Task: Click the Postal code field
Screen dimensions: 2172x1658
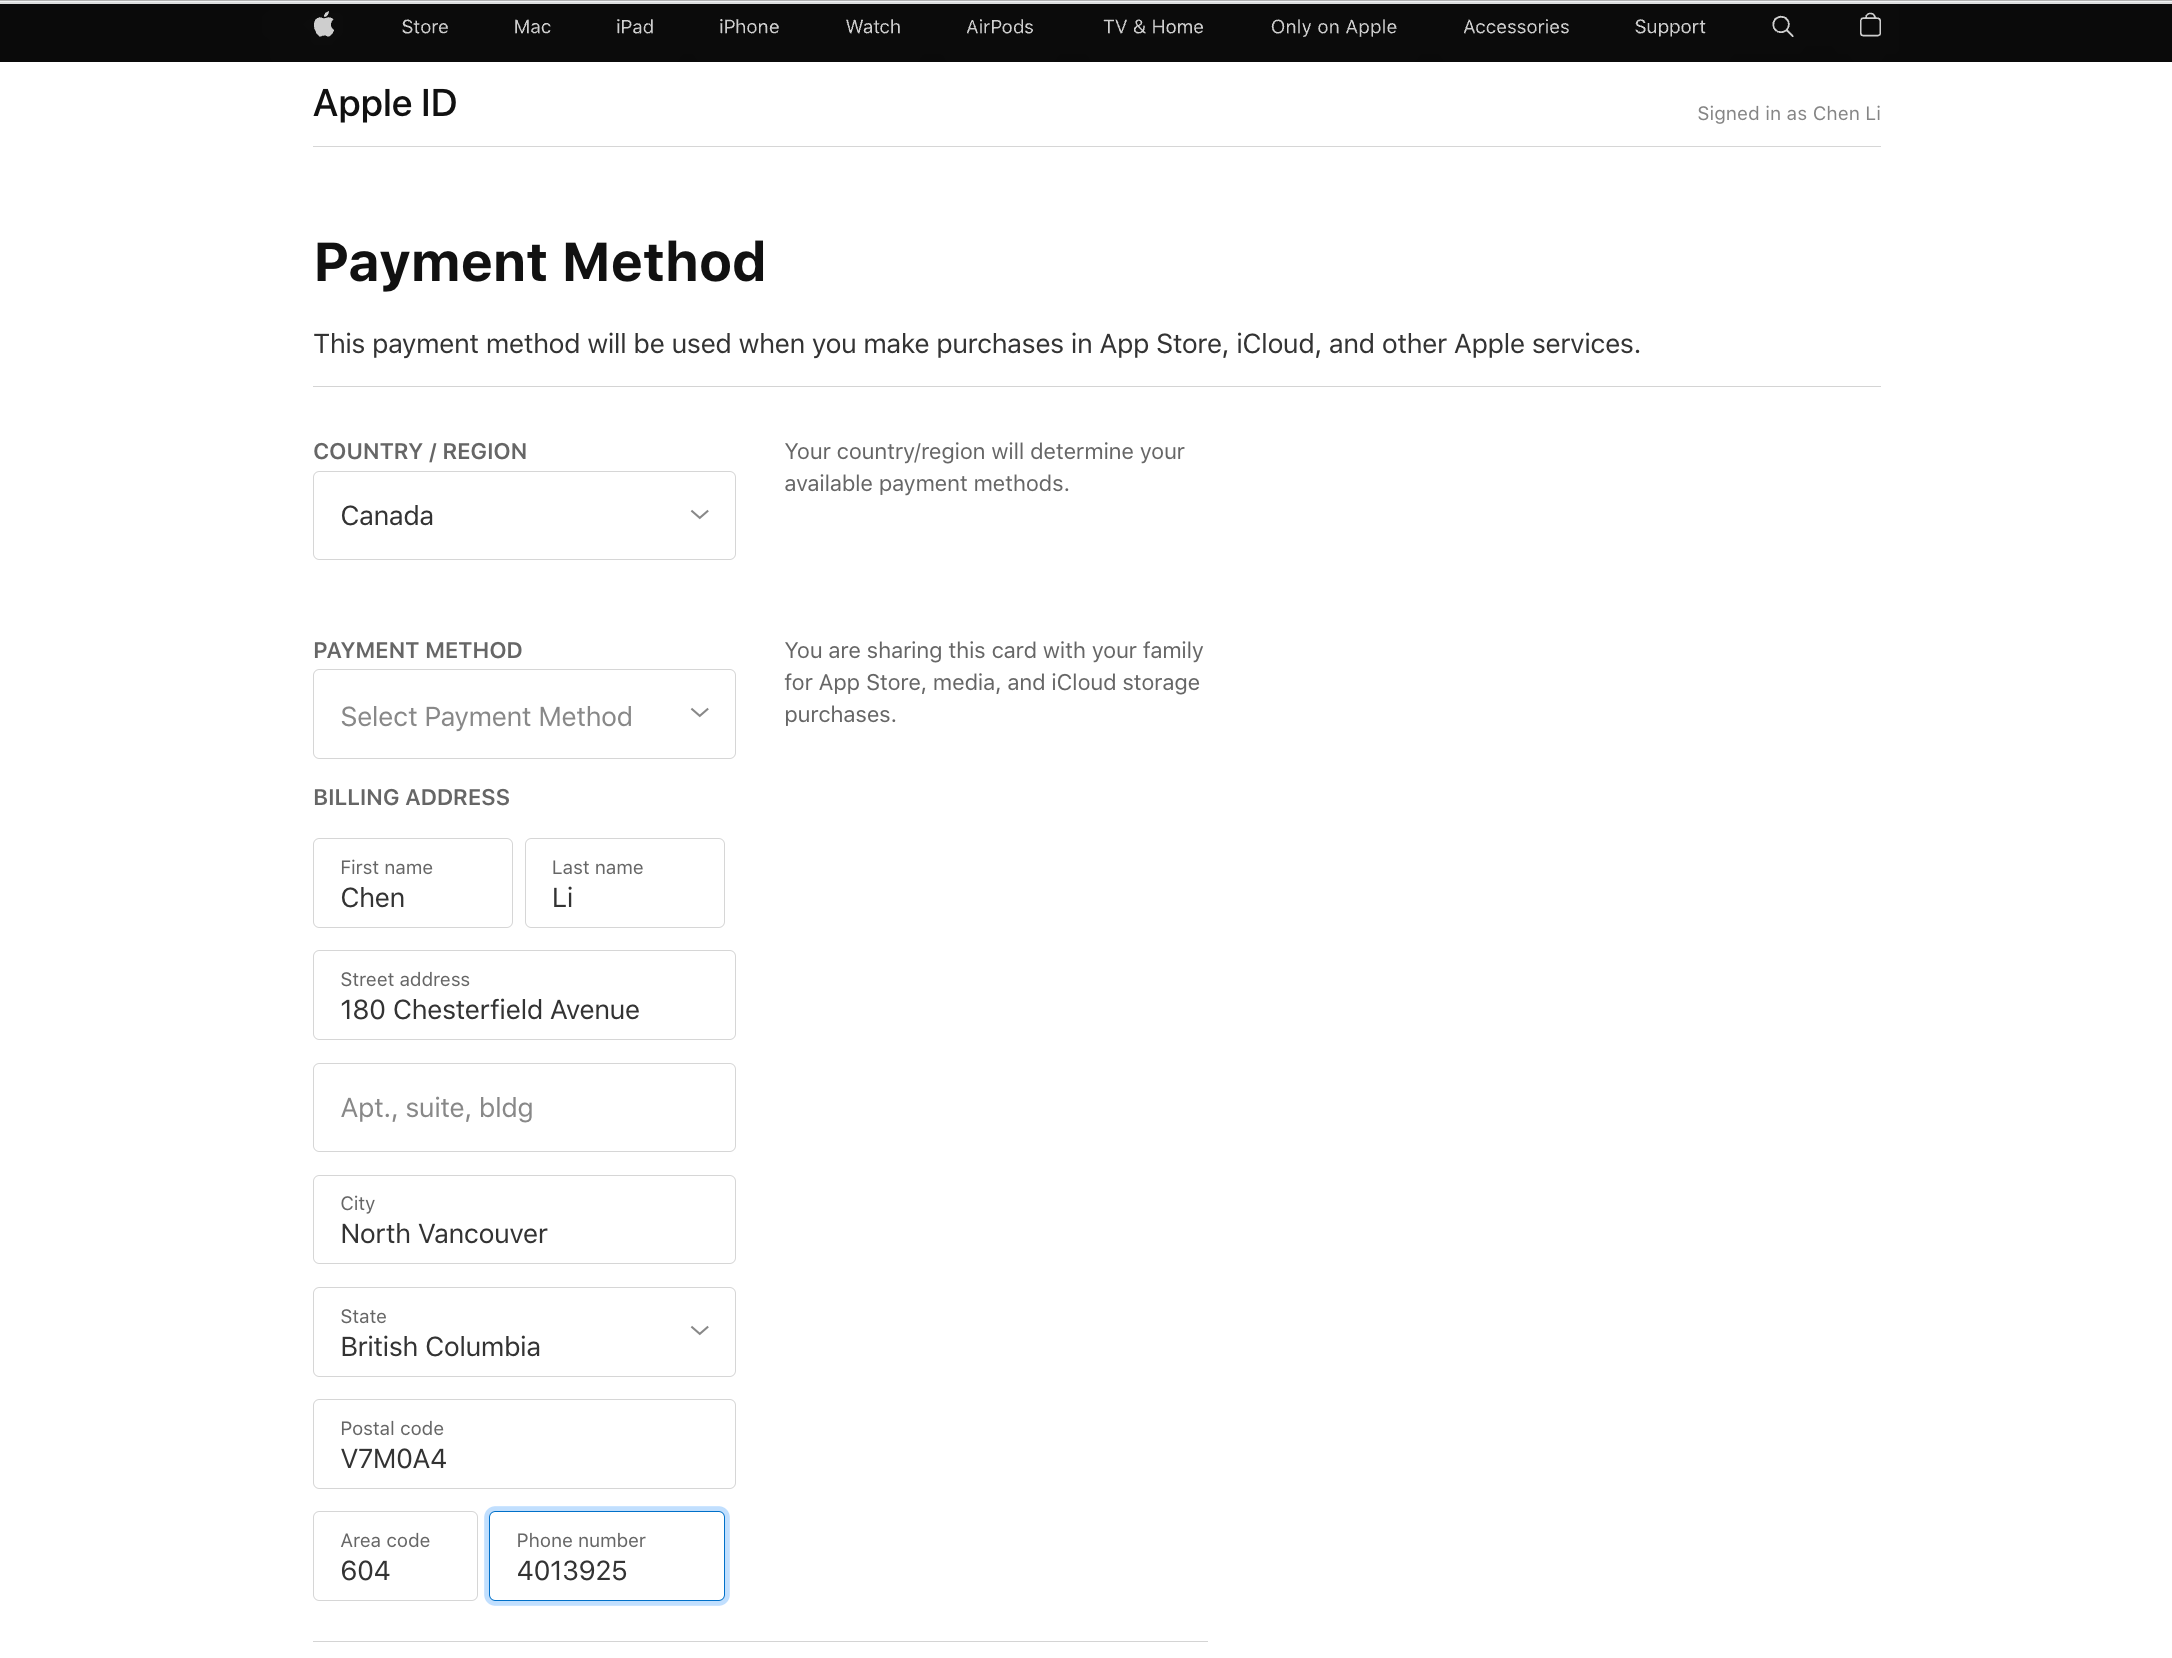Action: (x=524, y=1445)
